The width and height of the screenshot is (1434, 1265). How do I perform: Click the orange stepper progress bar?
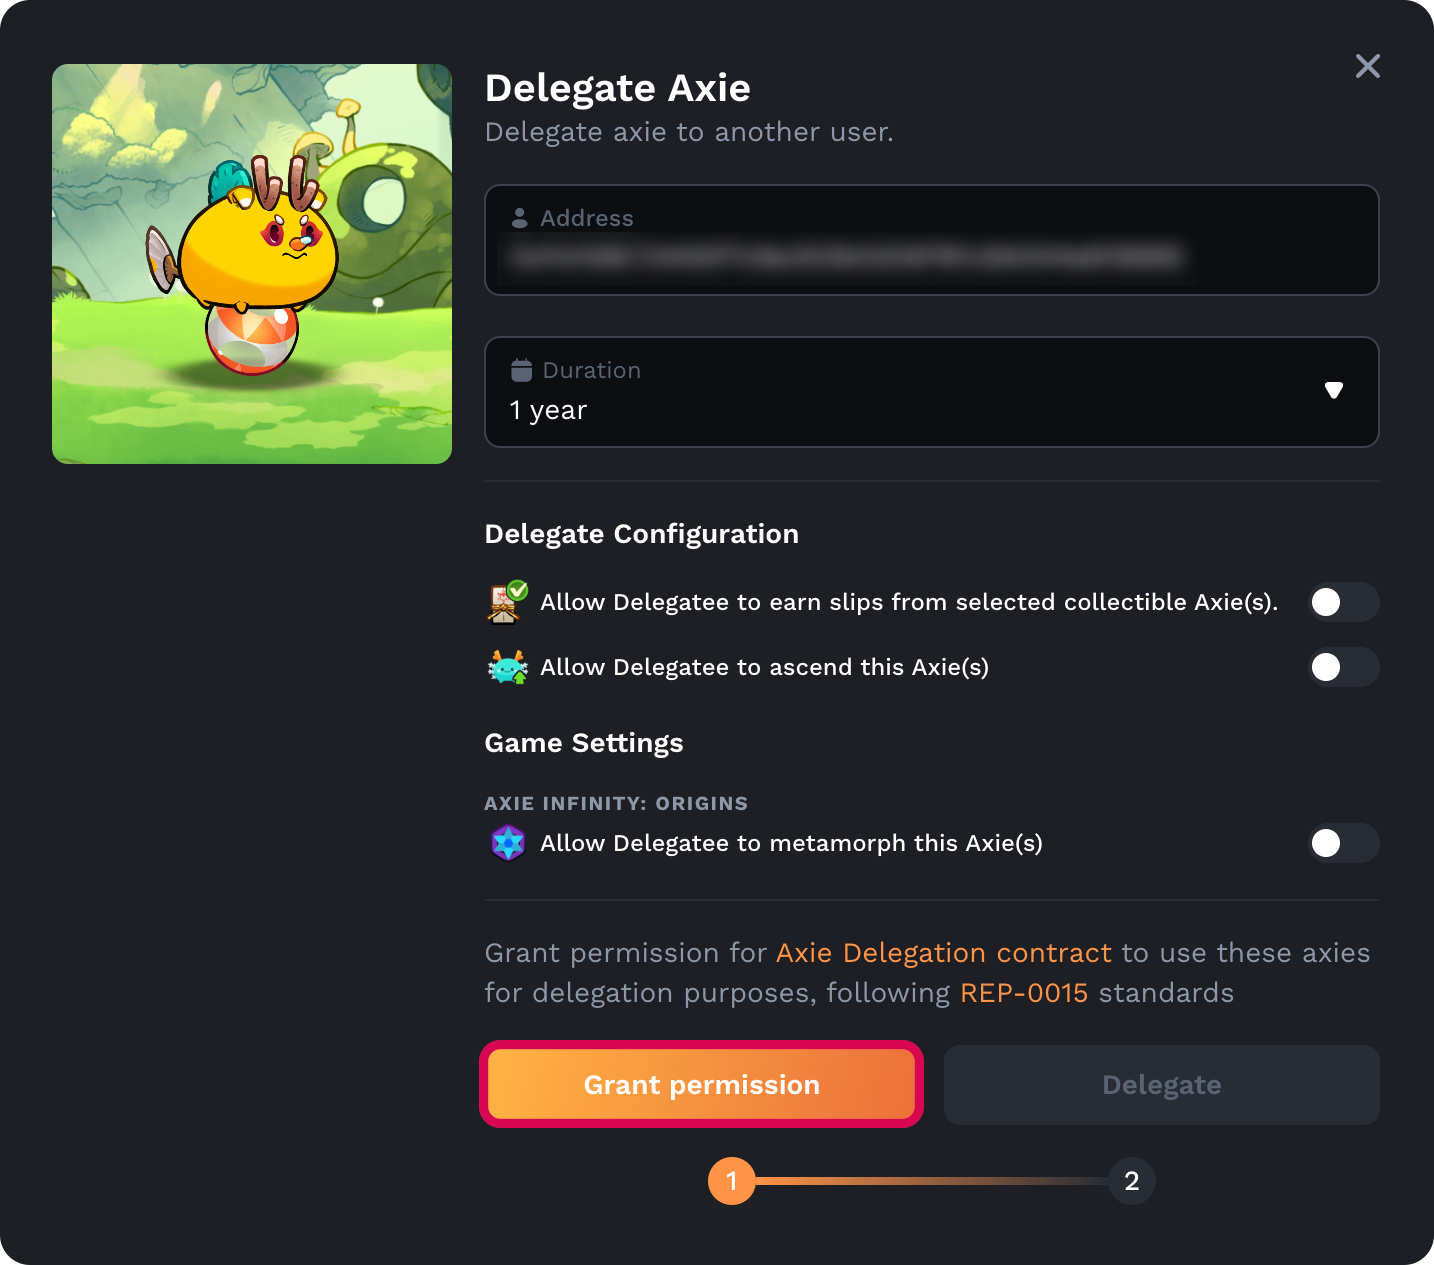930,1181
